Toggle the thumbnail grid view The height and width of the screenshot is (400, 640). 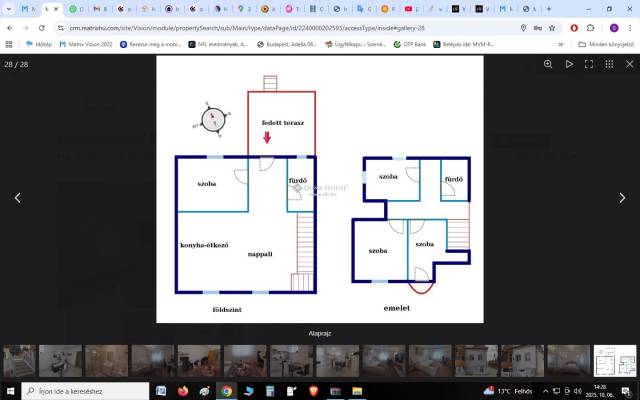click(609, 64)
